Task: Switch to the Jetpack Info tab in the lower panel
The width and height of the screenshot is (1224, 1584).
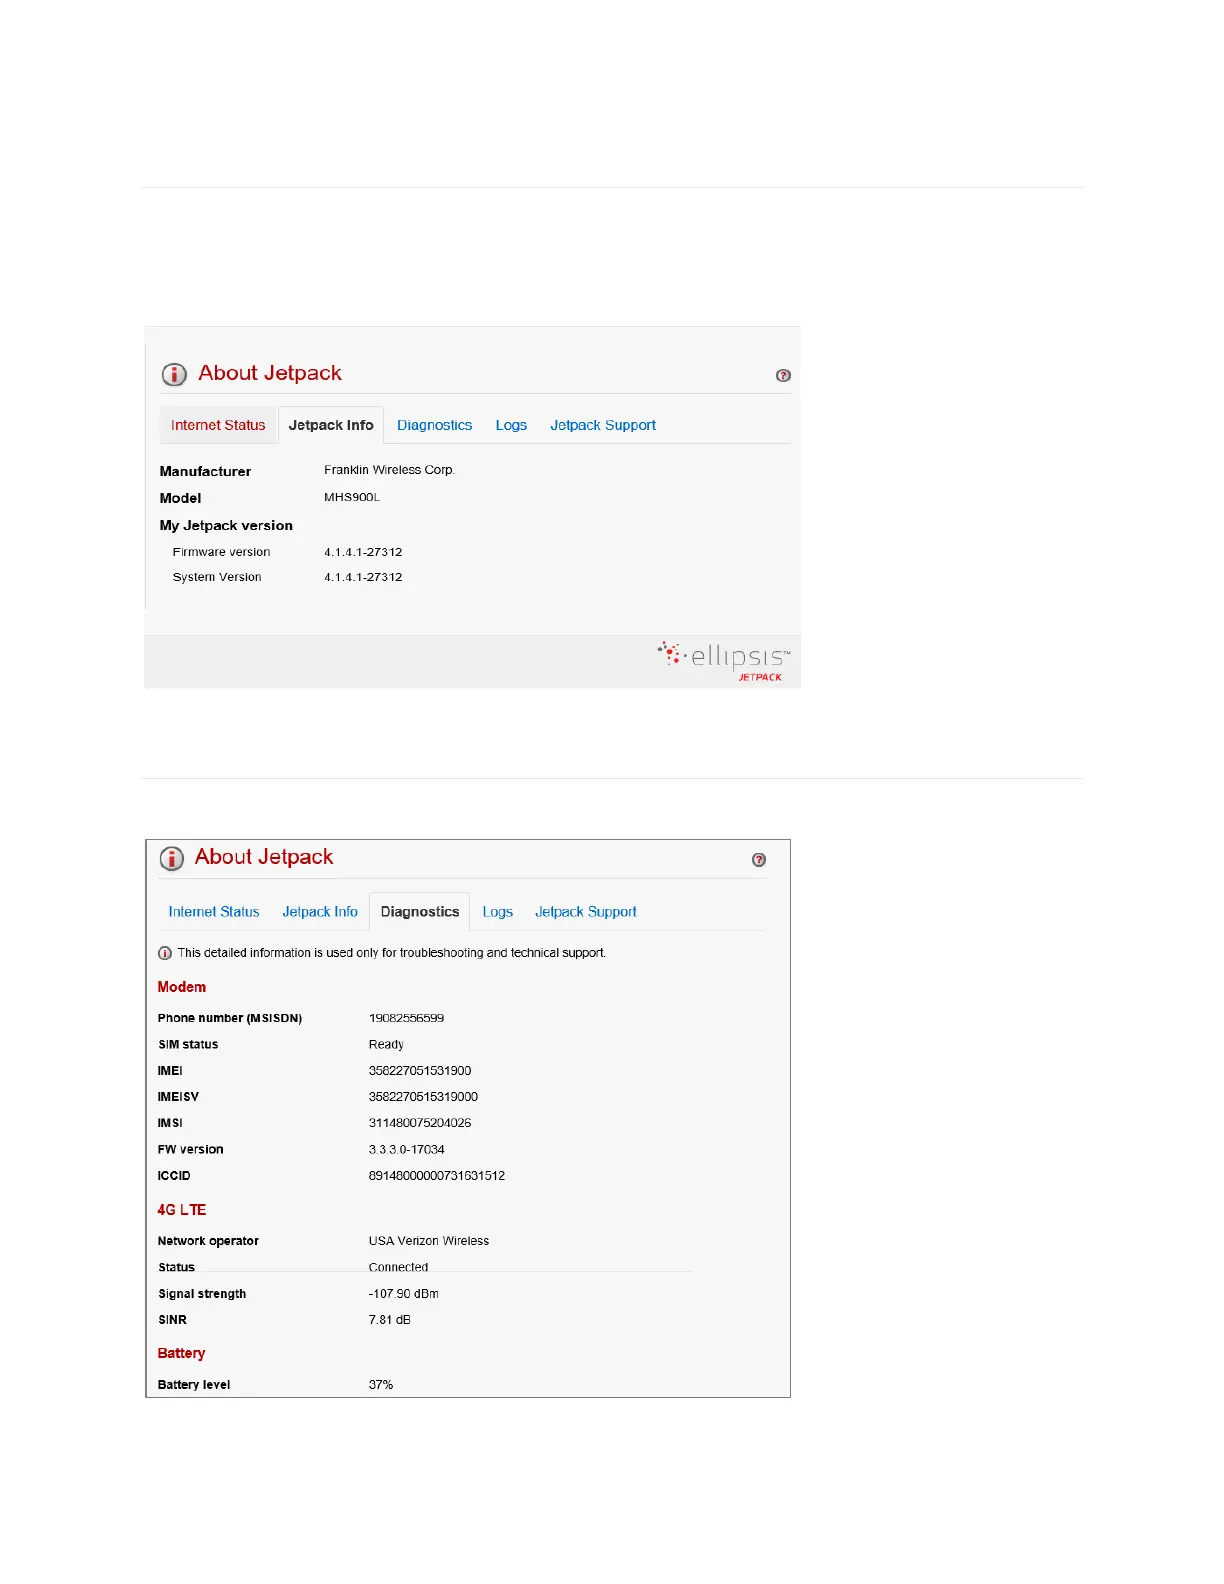Action: 320,912
